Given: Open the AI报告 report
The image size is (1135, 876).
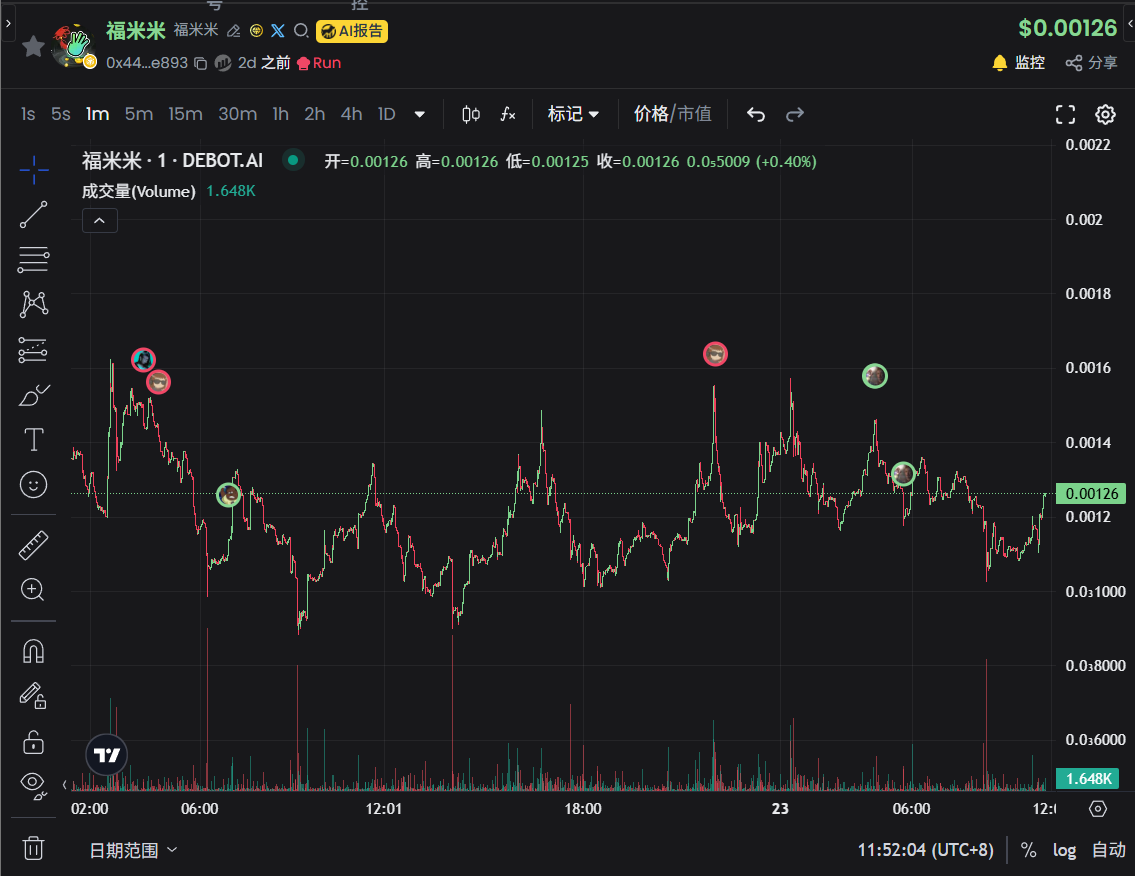Looking at the screenshot, I should [x=351, y=31].
